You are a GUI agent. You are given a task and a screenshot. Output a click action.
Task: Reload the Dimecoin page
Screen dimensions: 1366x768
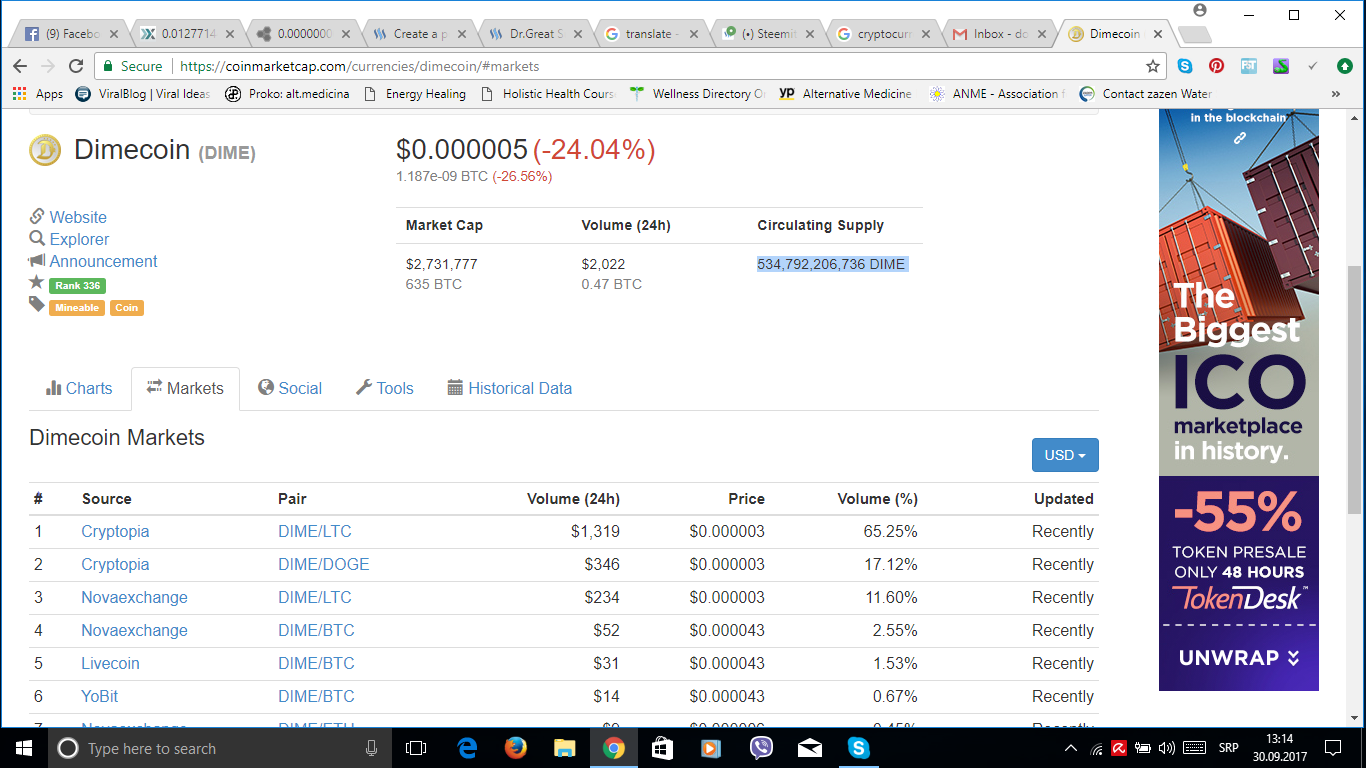point(76,66)
